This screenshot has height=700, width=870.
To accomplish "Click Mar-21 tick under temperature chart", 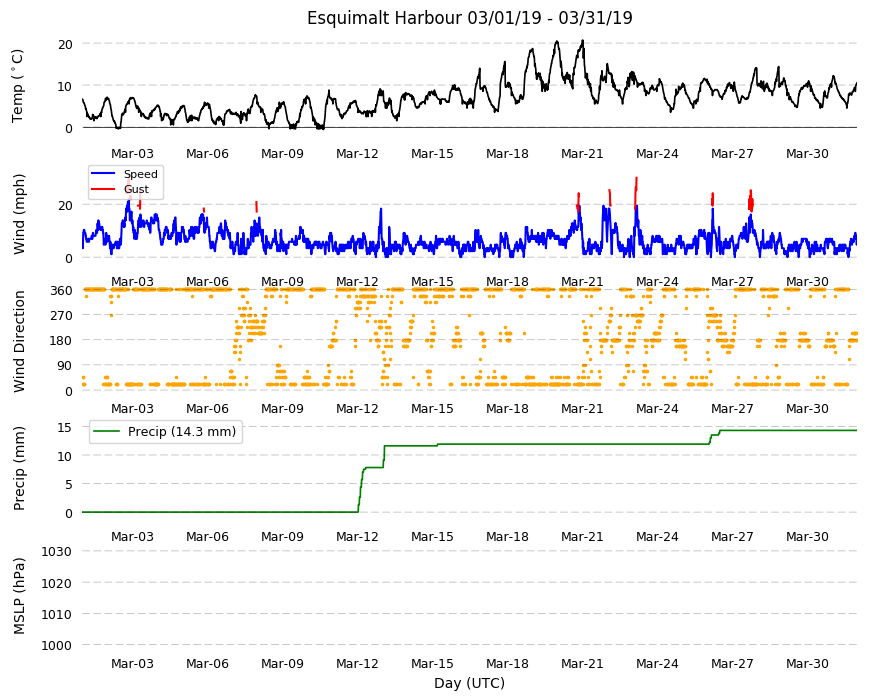I will pos(582,154).
